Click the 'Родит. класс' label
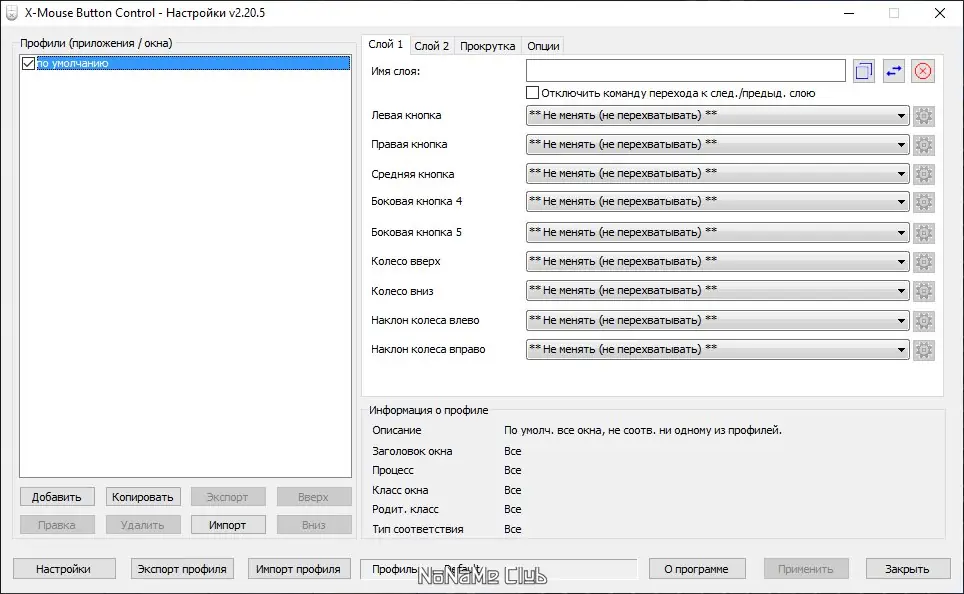Screen dimensions: 964x594 point(405,509)
